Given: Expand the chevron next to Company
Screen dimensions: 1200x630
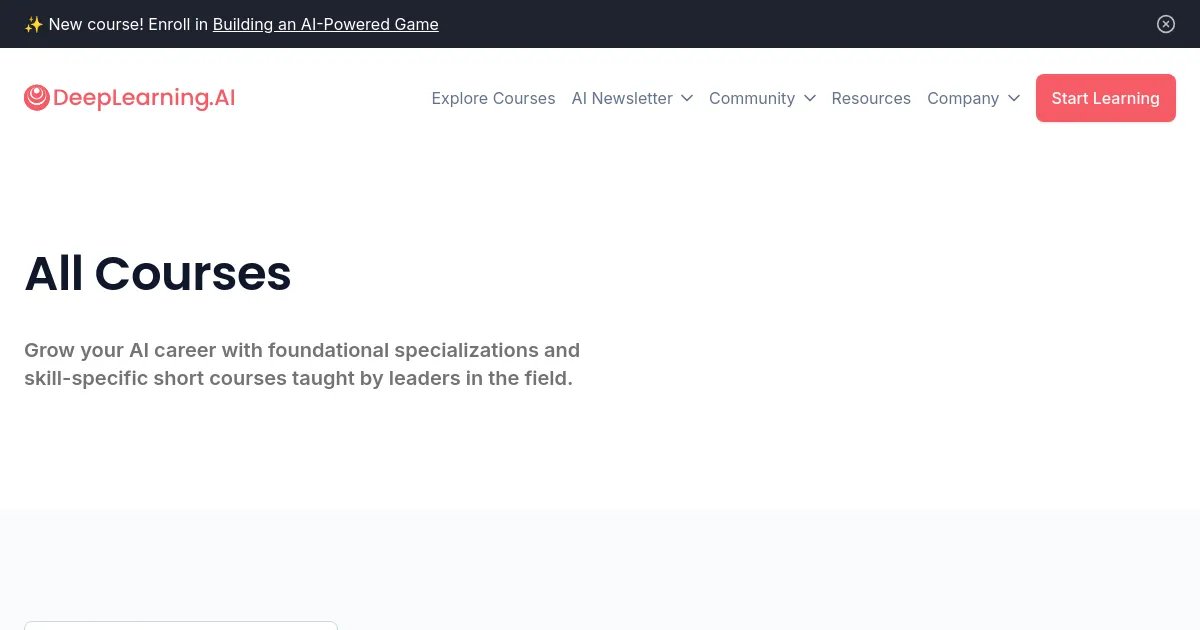Looking at the screenshot, I should coord(1014,98).
